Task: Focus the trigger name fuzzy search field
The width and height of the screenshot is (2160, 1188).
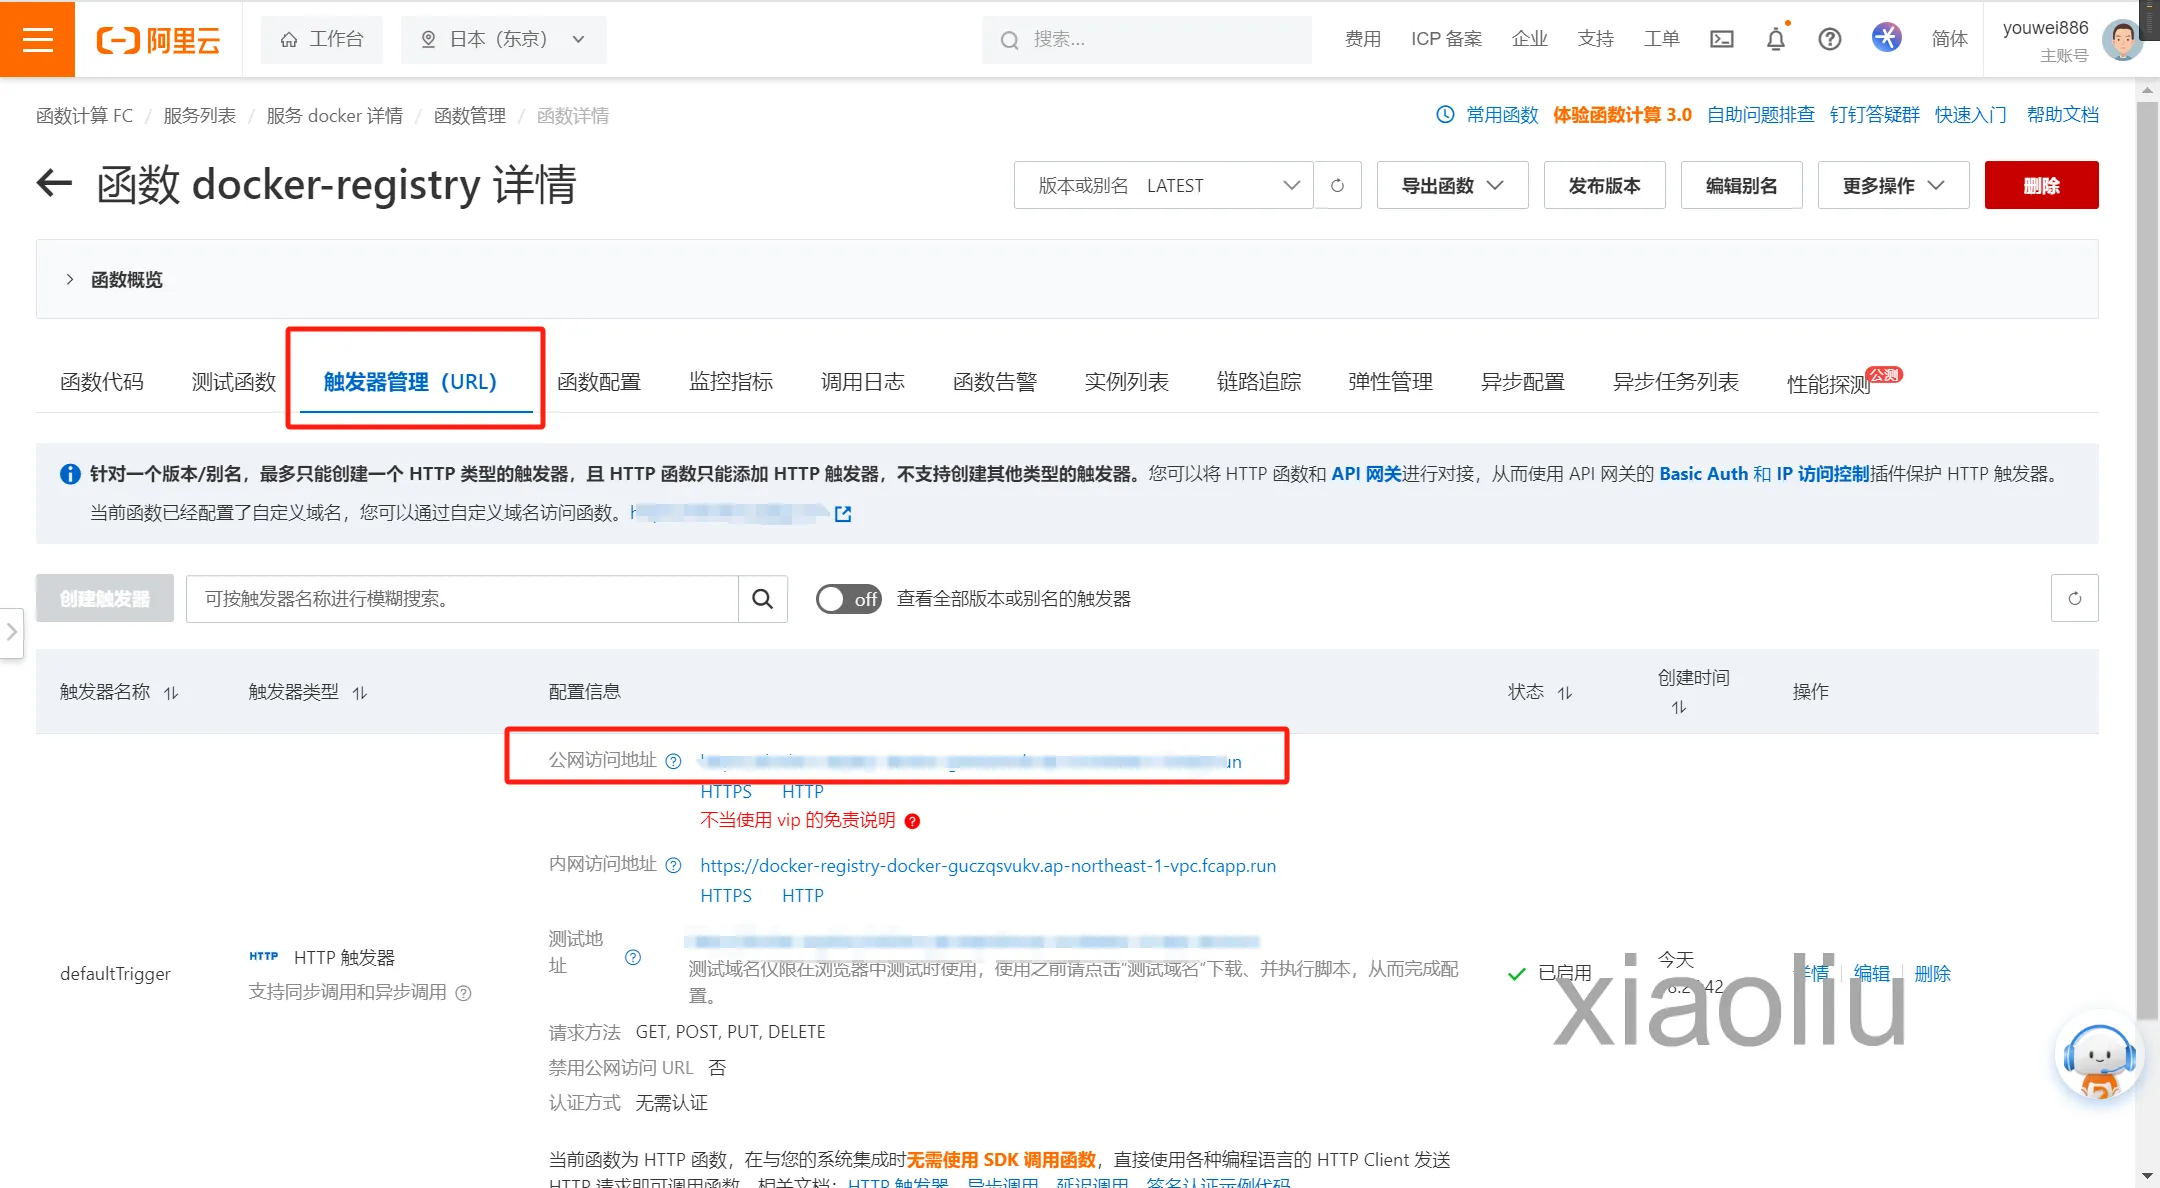Action: coord(462,598)
